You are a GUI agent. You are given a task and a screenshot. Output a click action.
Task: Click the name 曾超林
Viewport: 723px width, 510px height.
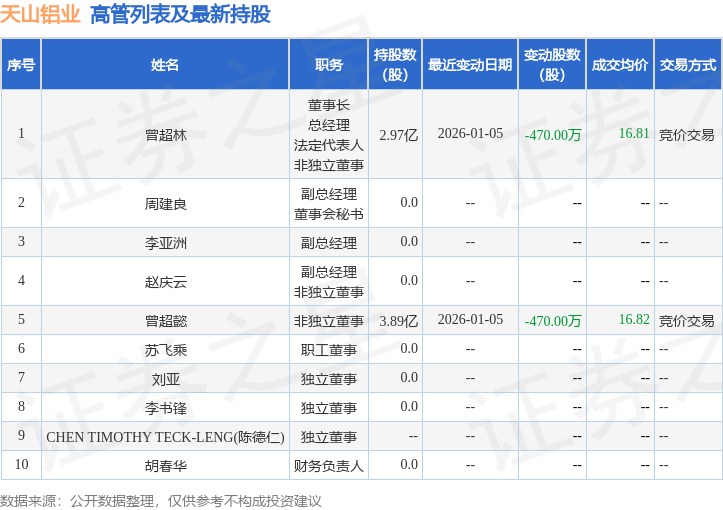pyautogui.click(x=166, y=135)
